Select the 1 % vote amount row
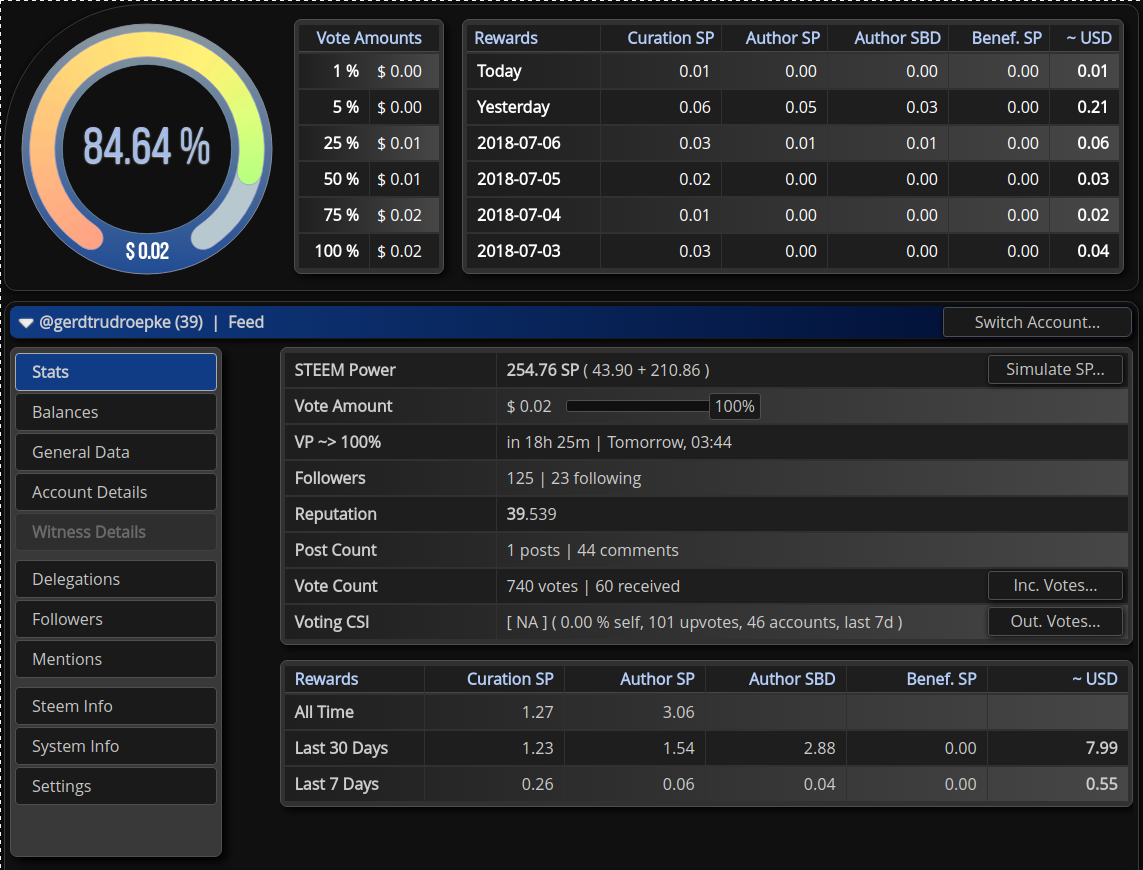 369,71
